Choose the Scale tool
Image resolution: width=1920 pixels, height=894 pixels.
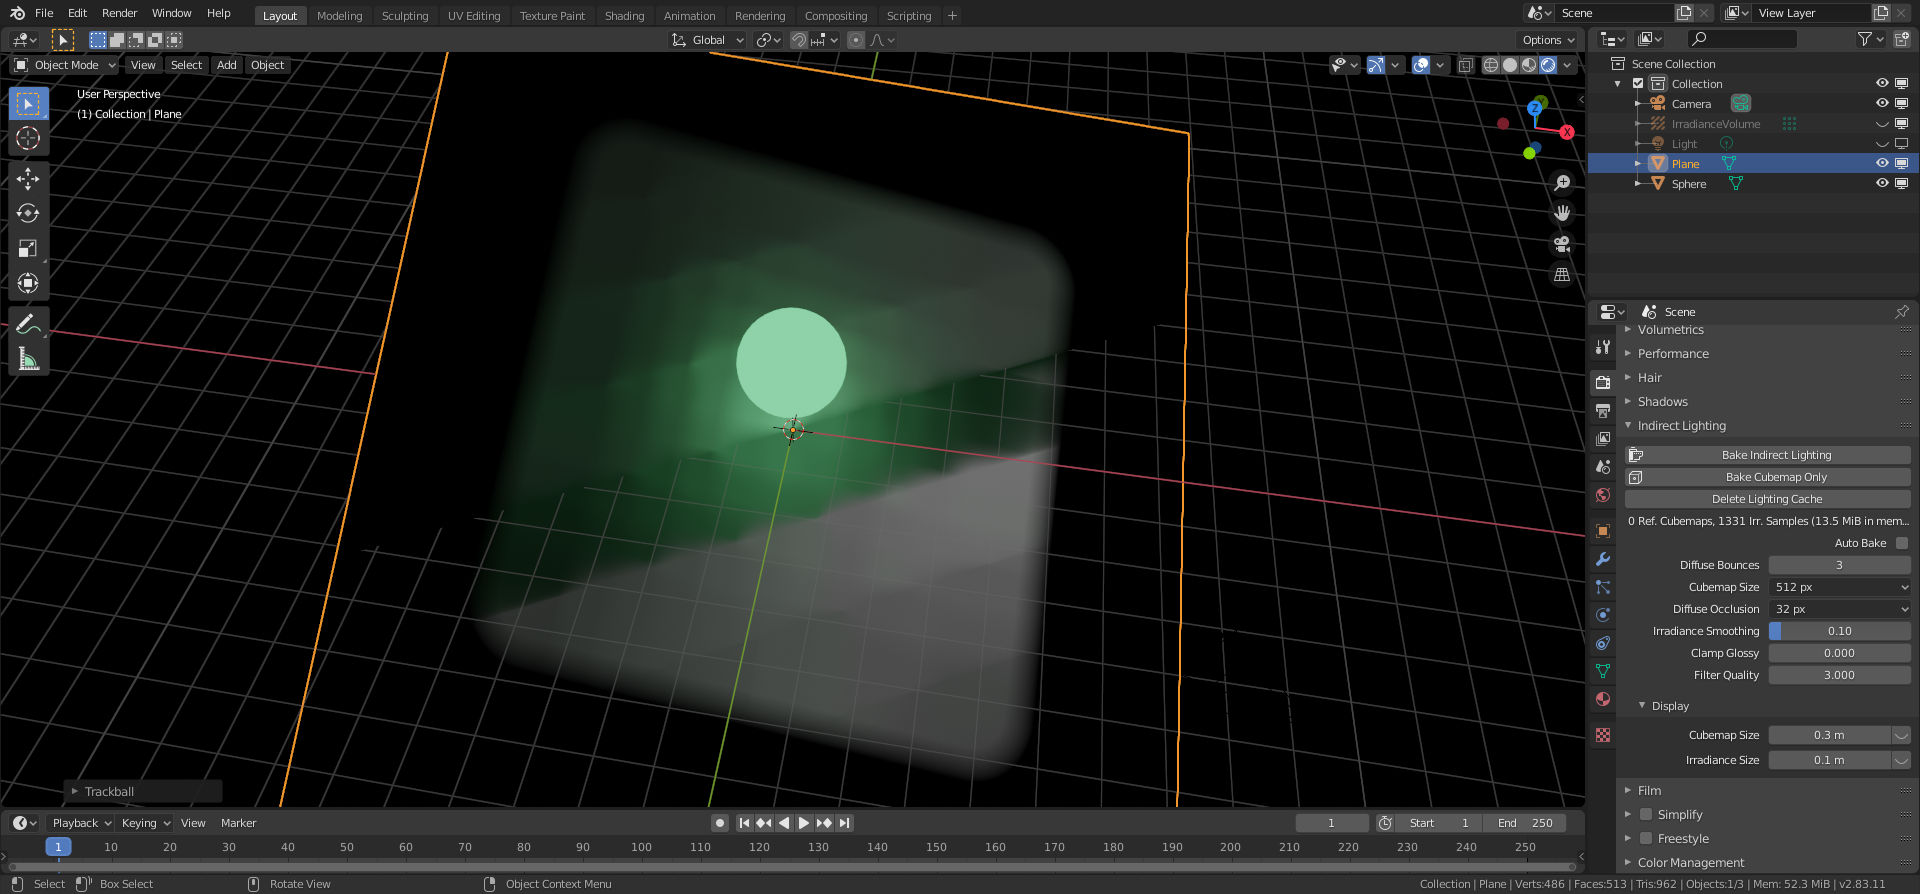tap(28, 249)
